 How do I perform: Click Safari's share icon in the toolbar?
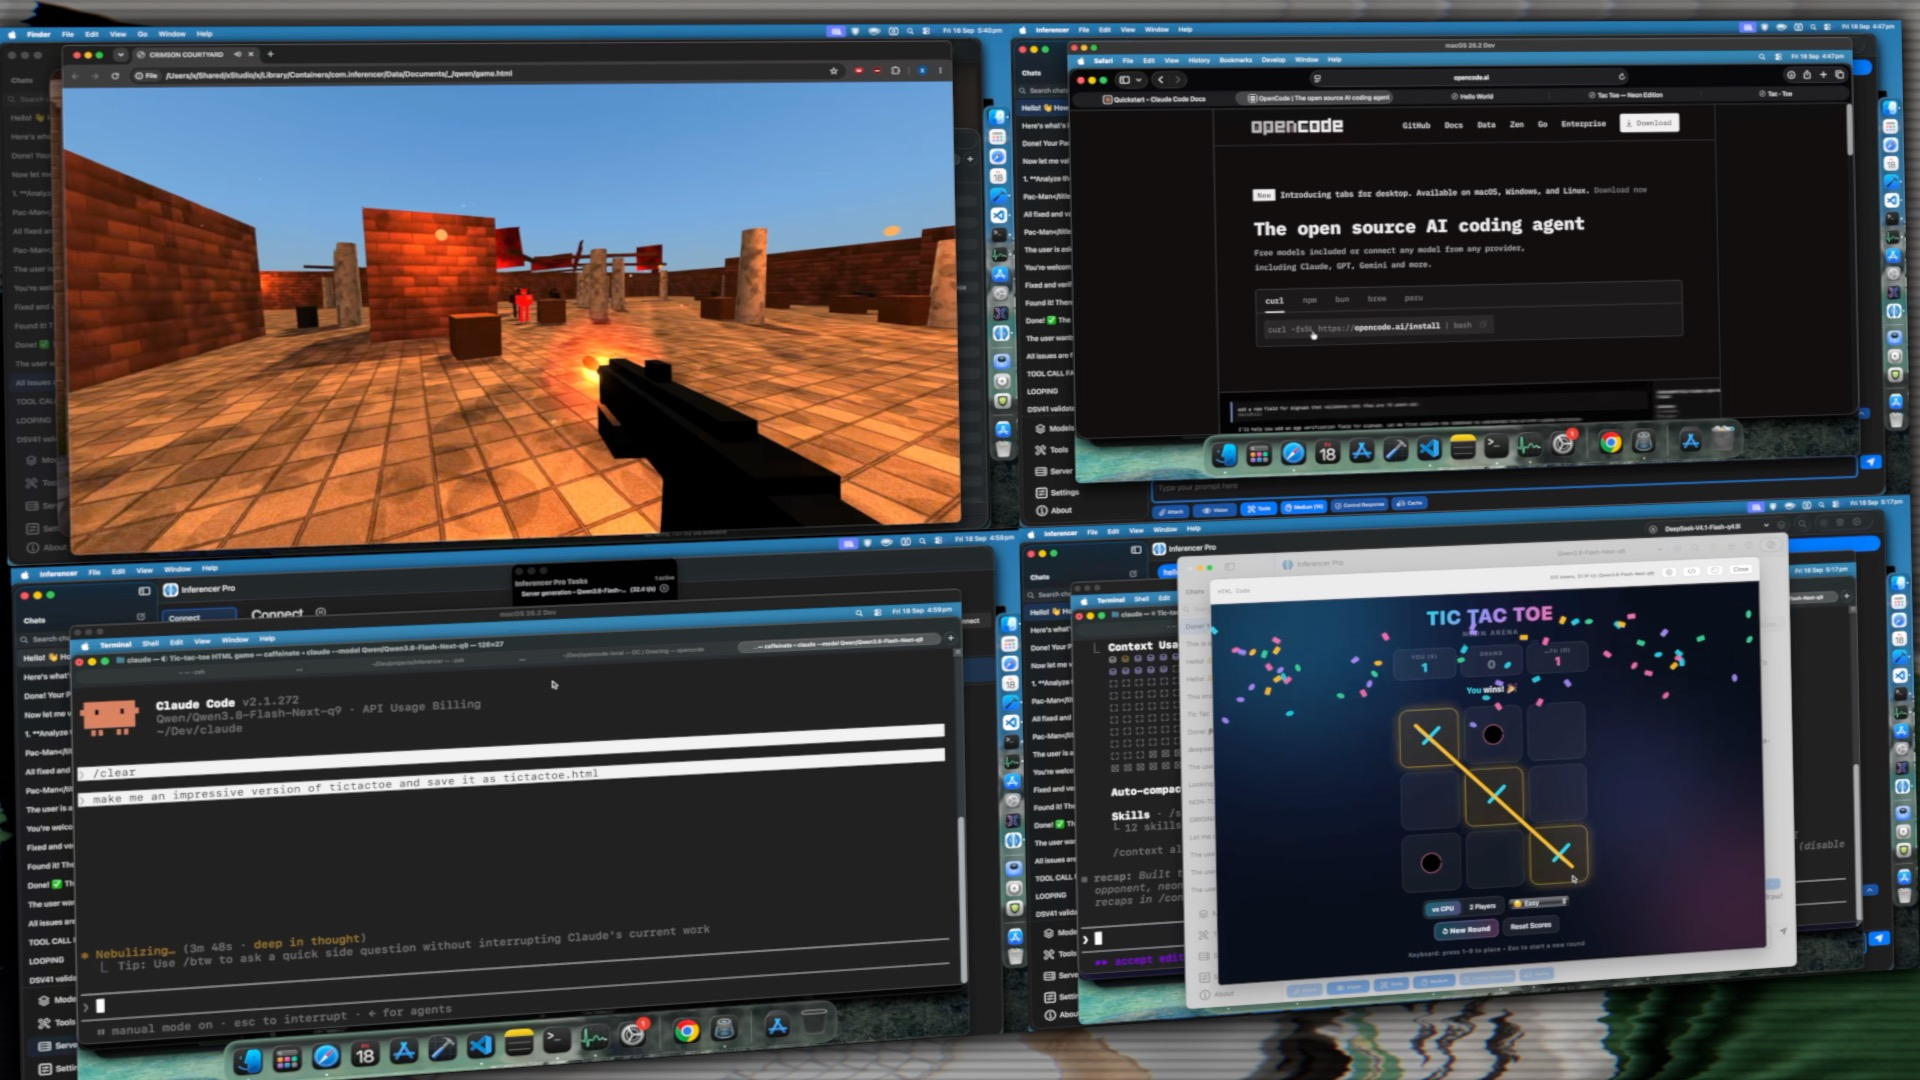(x=1806, y=75)
